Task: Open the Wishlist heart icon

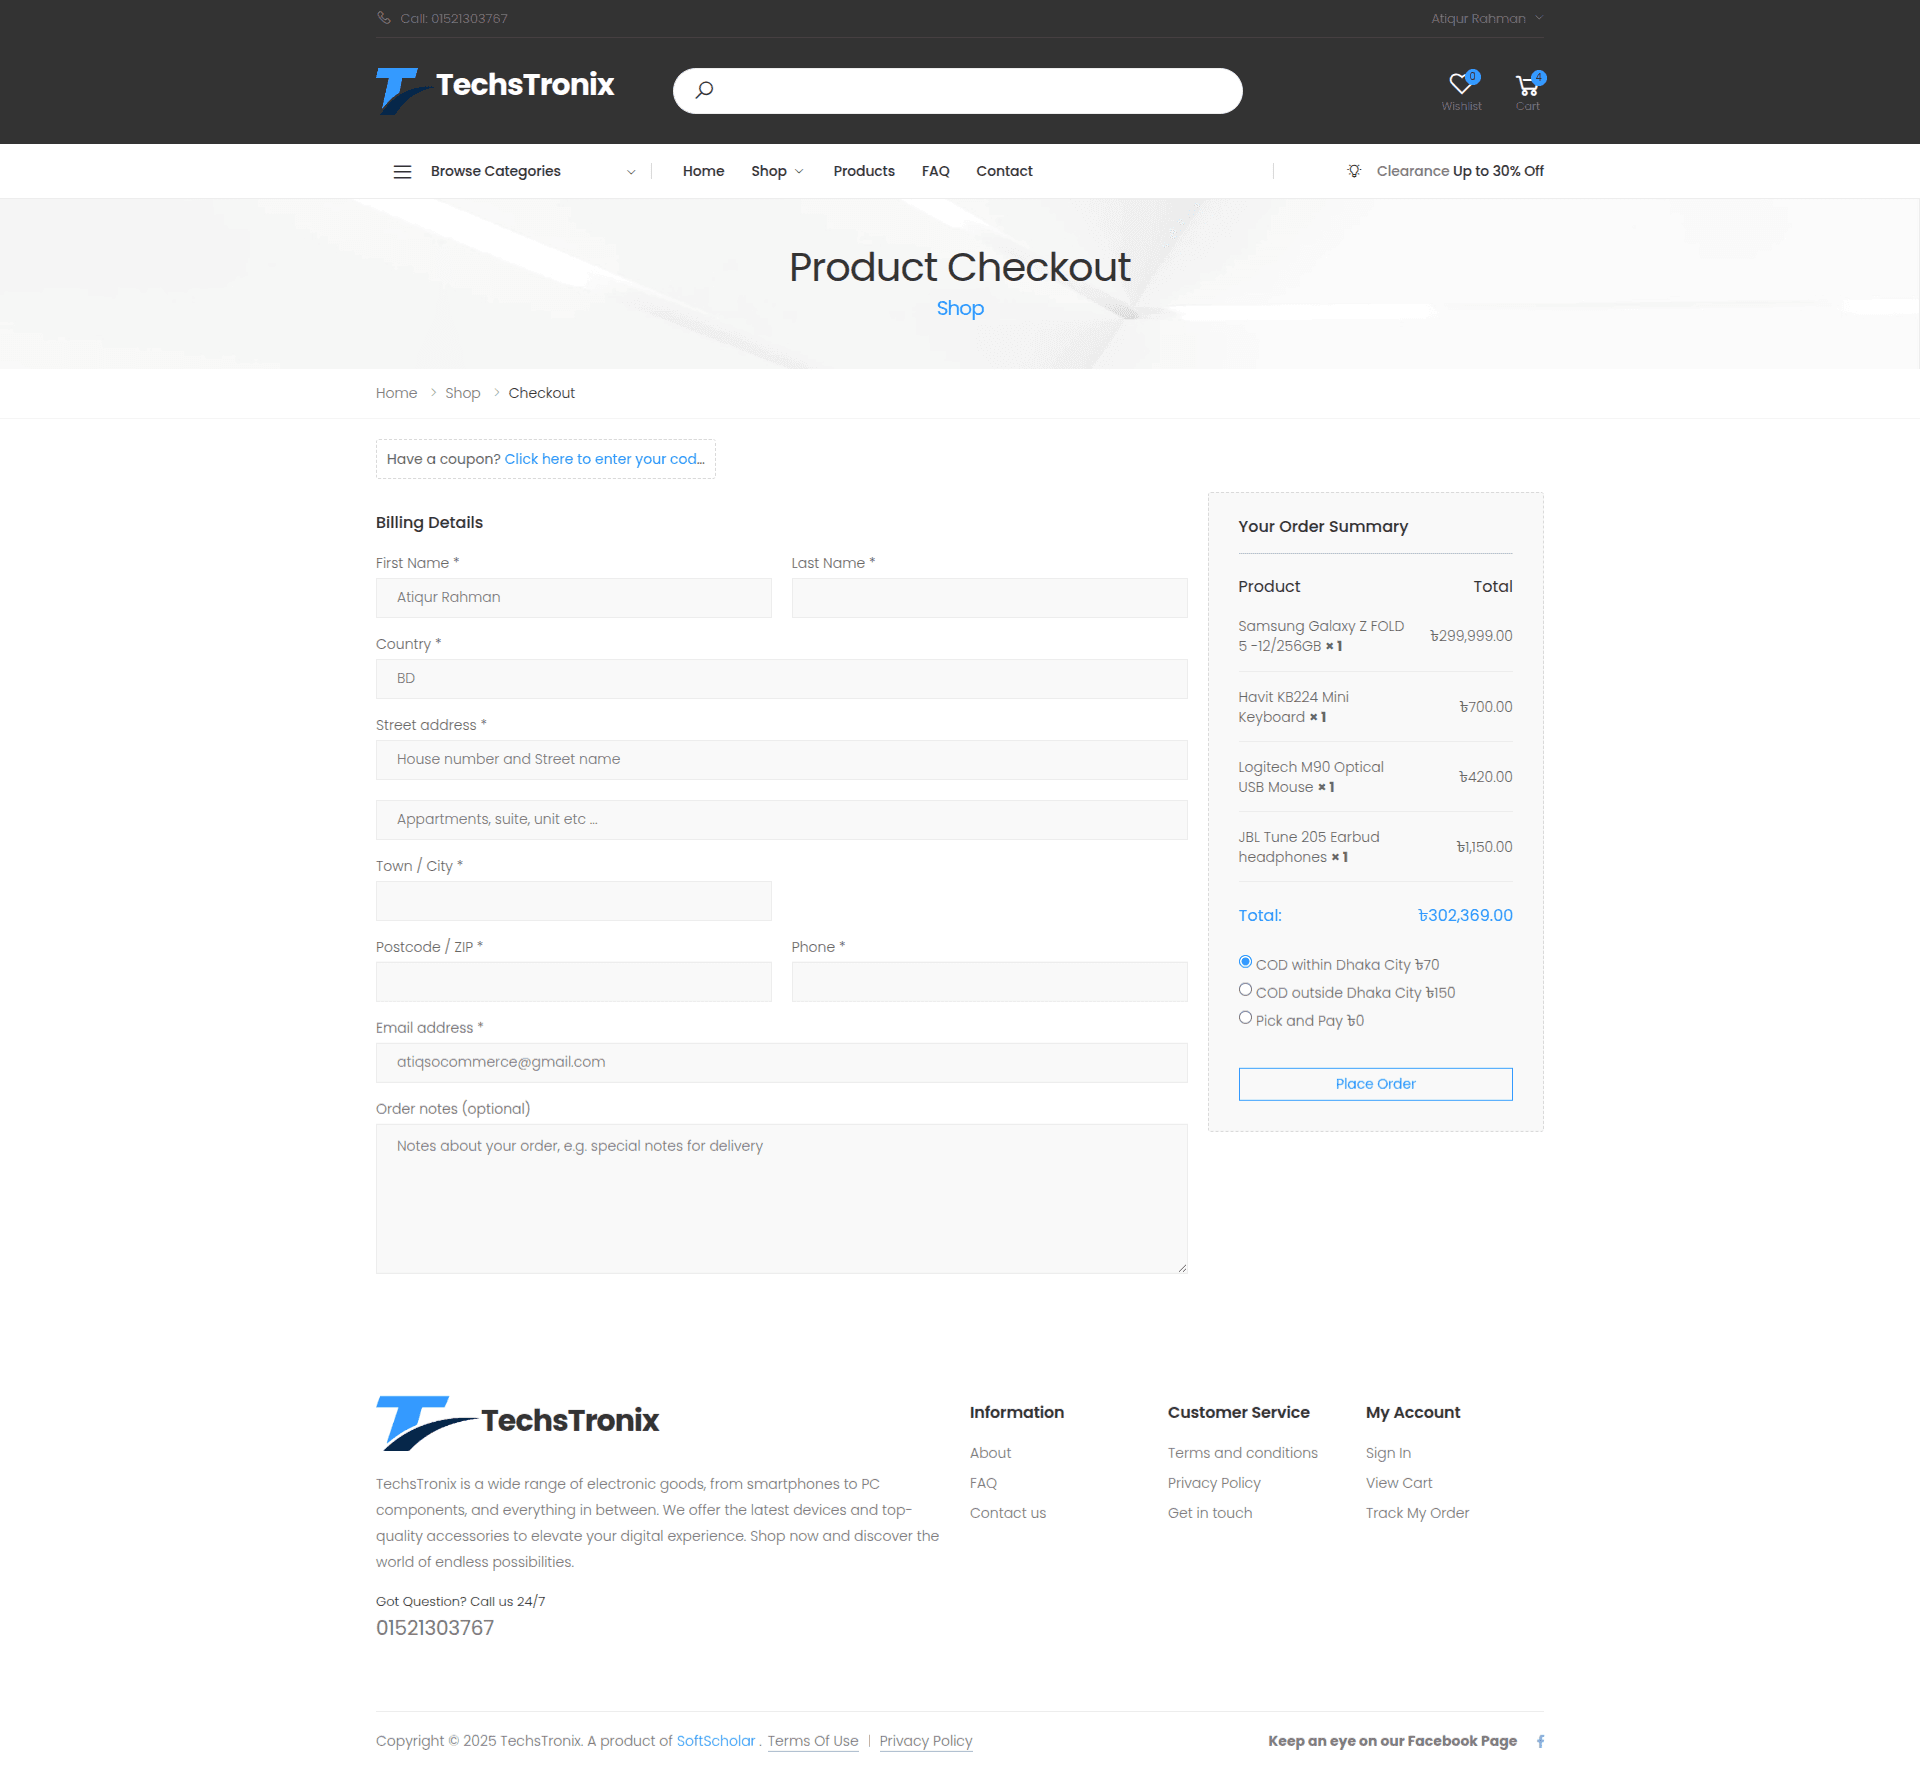Action: 1461,85
